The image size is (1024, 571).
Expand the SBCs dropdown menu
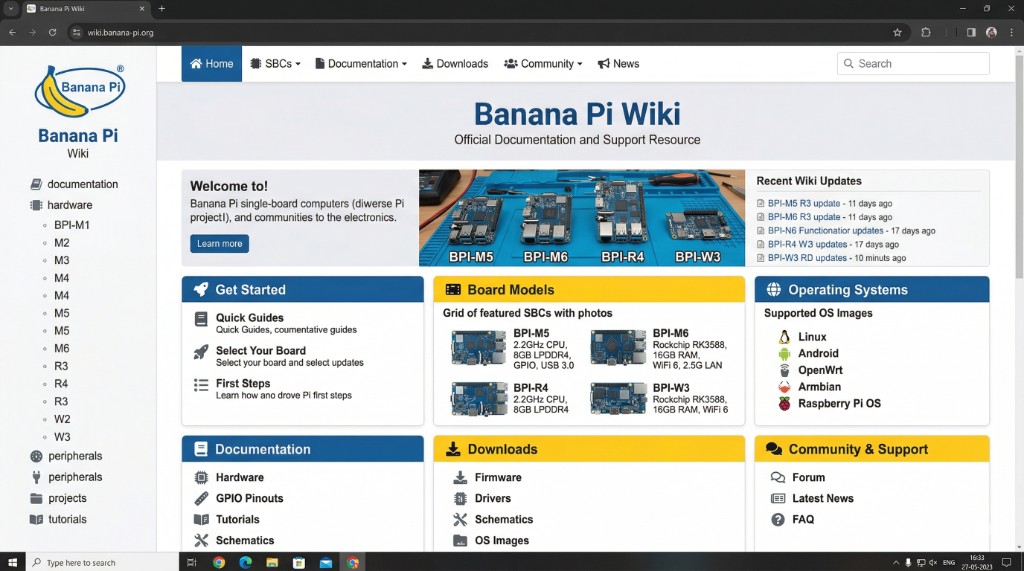point(276,63)
